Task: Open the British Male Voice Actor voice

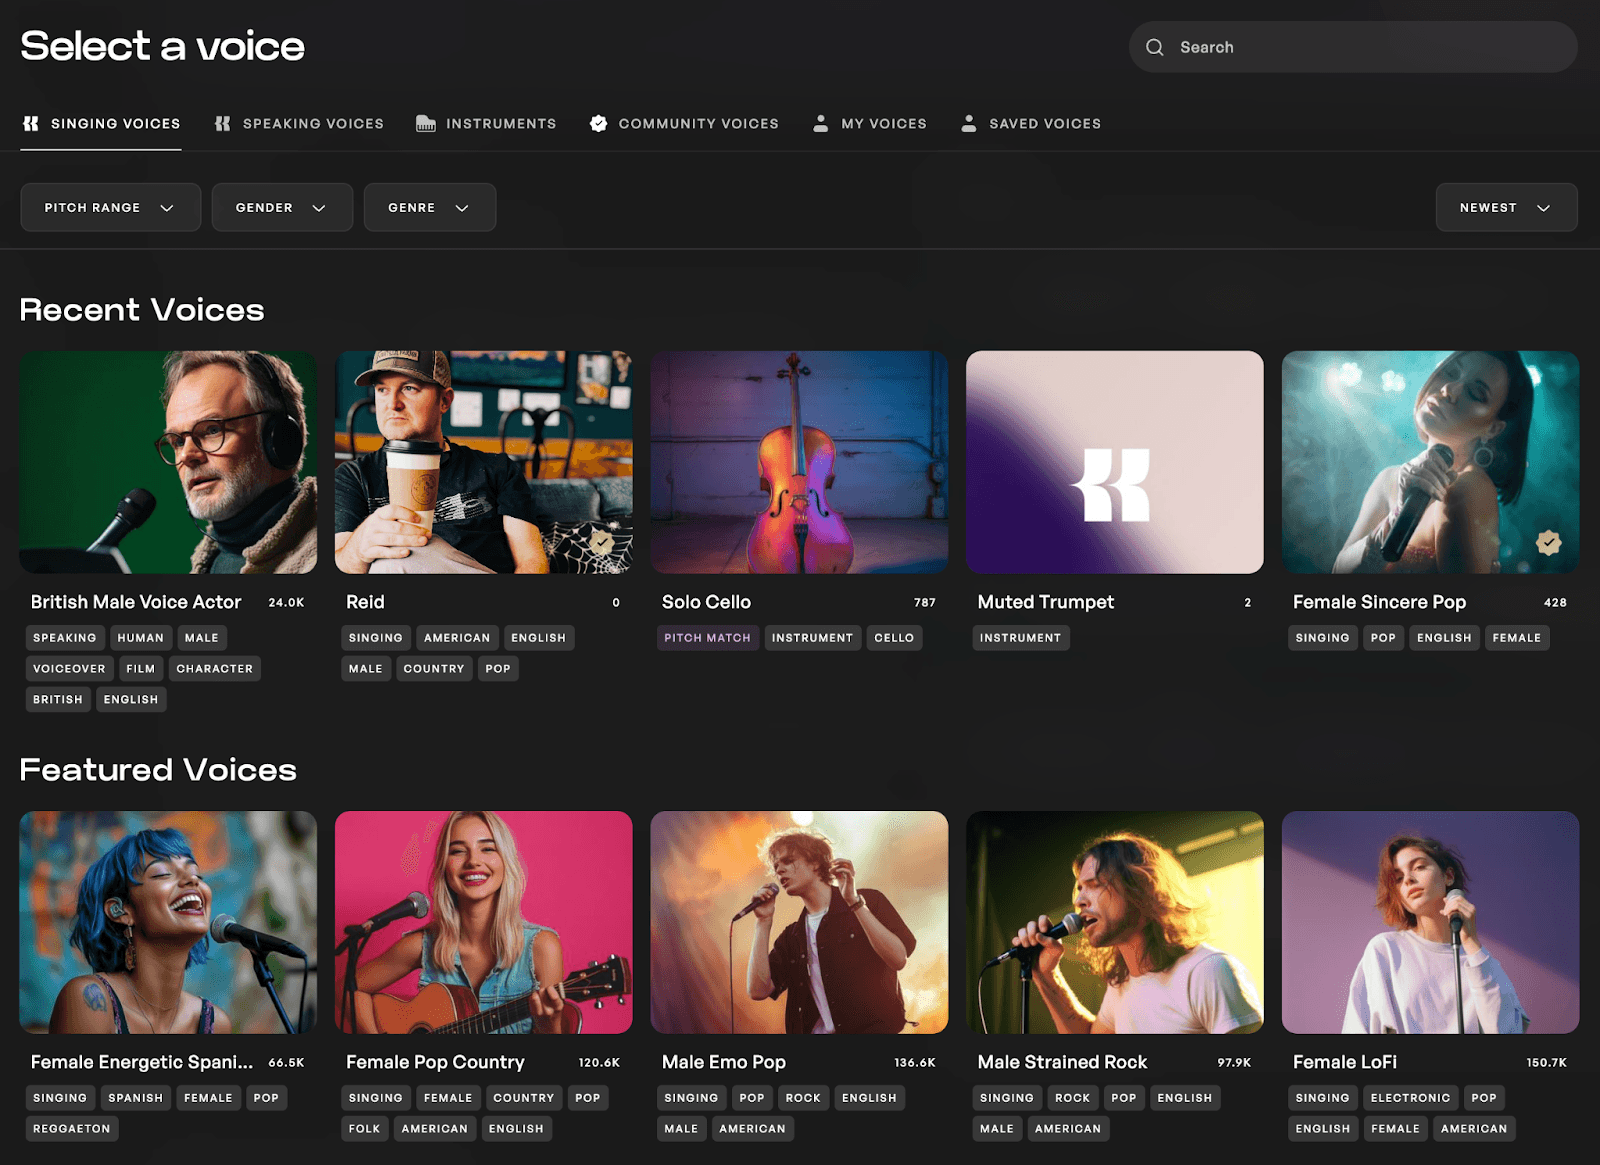Action: pos(135,601)
